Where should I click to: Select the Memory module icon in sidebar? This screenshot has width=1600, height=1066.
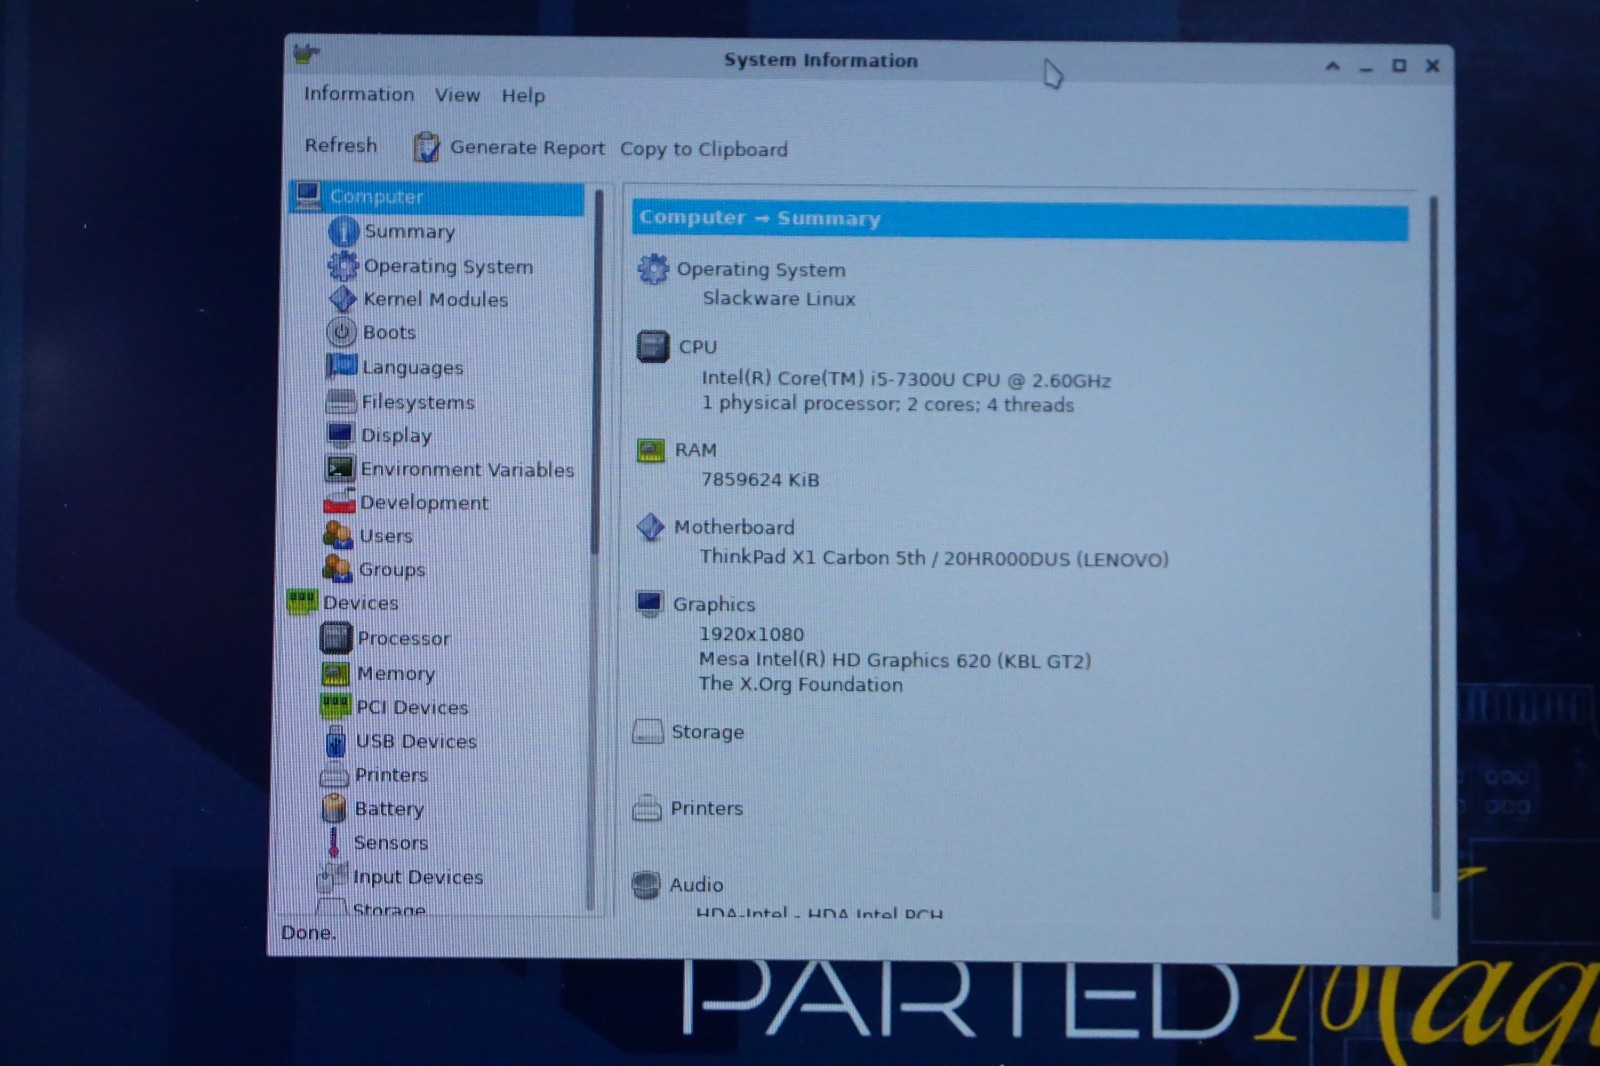(x=336, y=673)
